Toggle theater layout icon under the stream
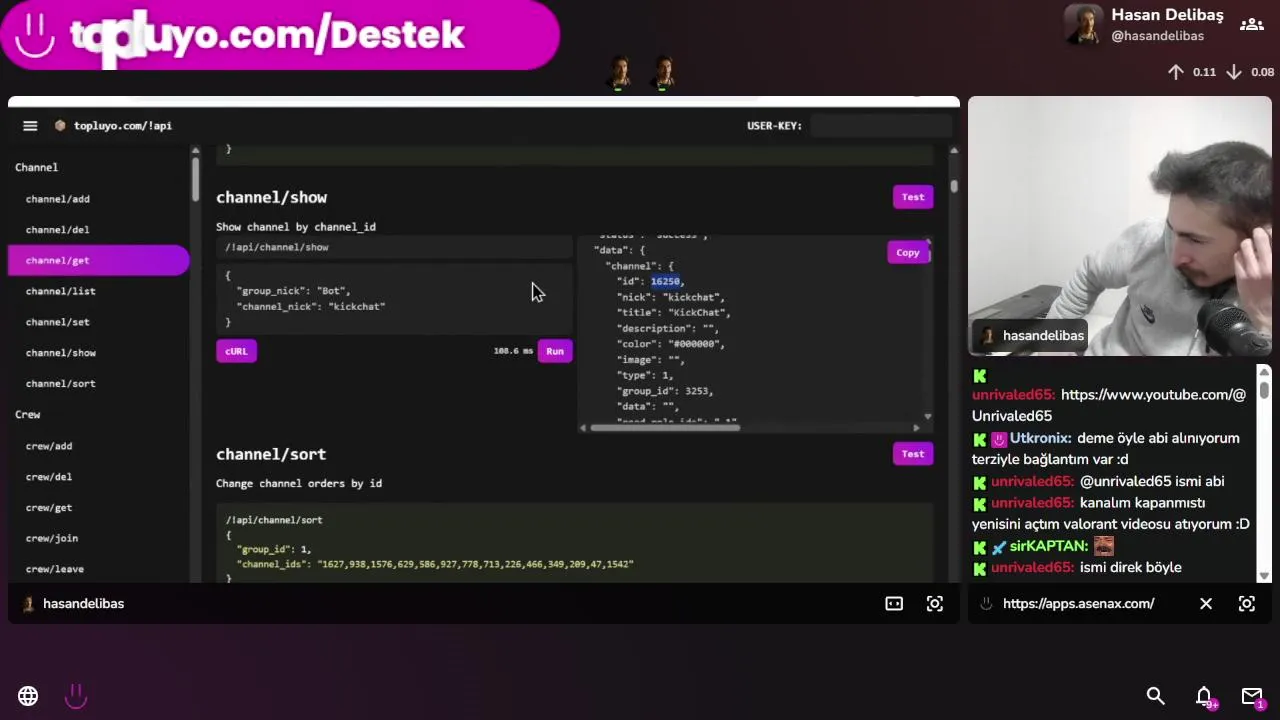This screenshot has width=1280, height=720. 894,604
